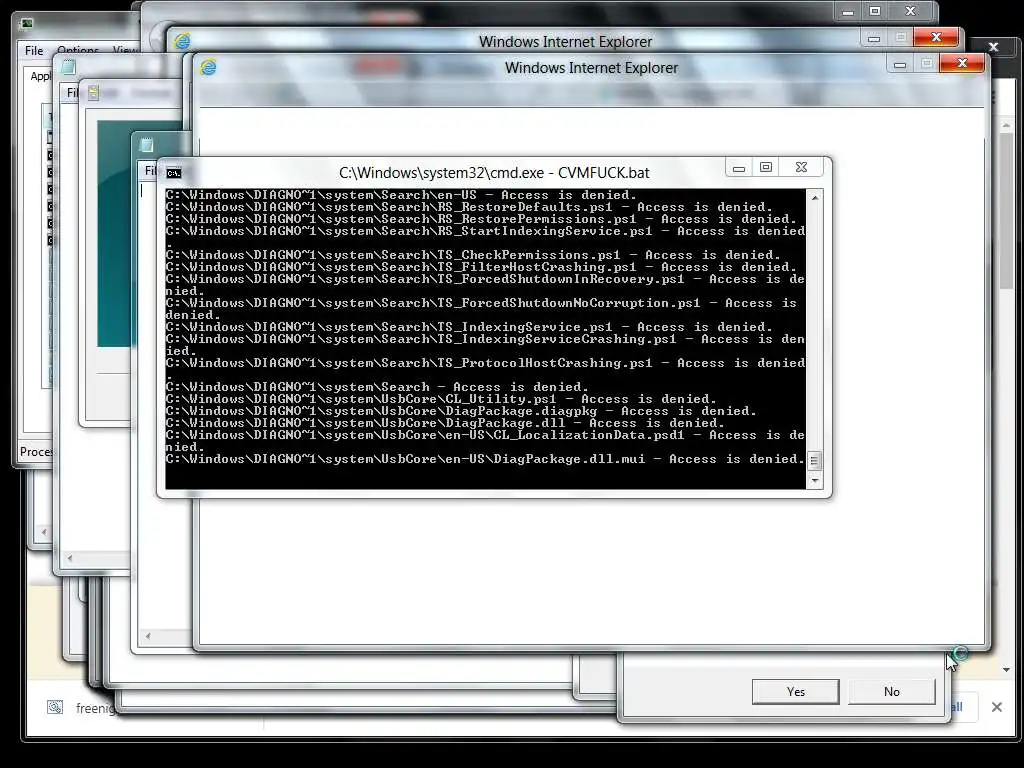
Task: Click the cmd window scrollbar thumb
Action: (x=814, y=461)
